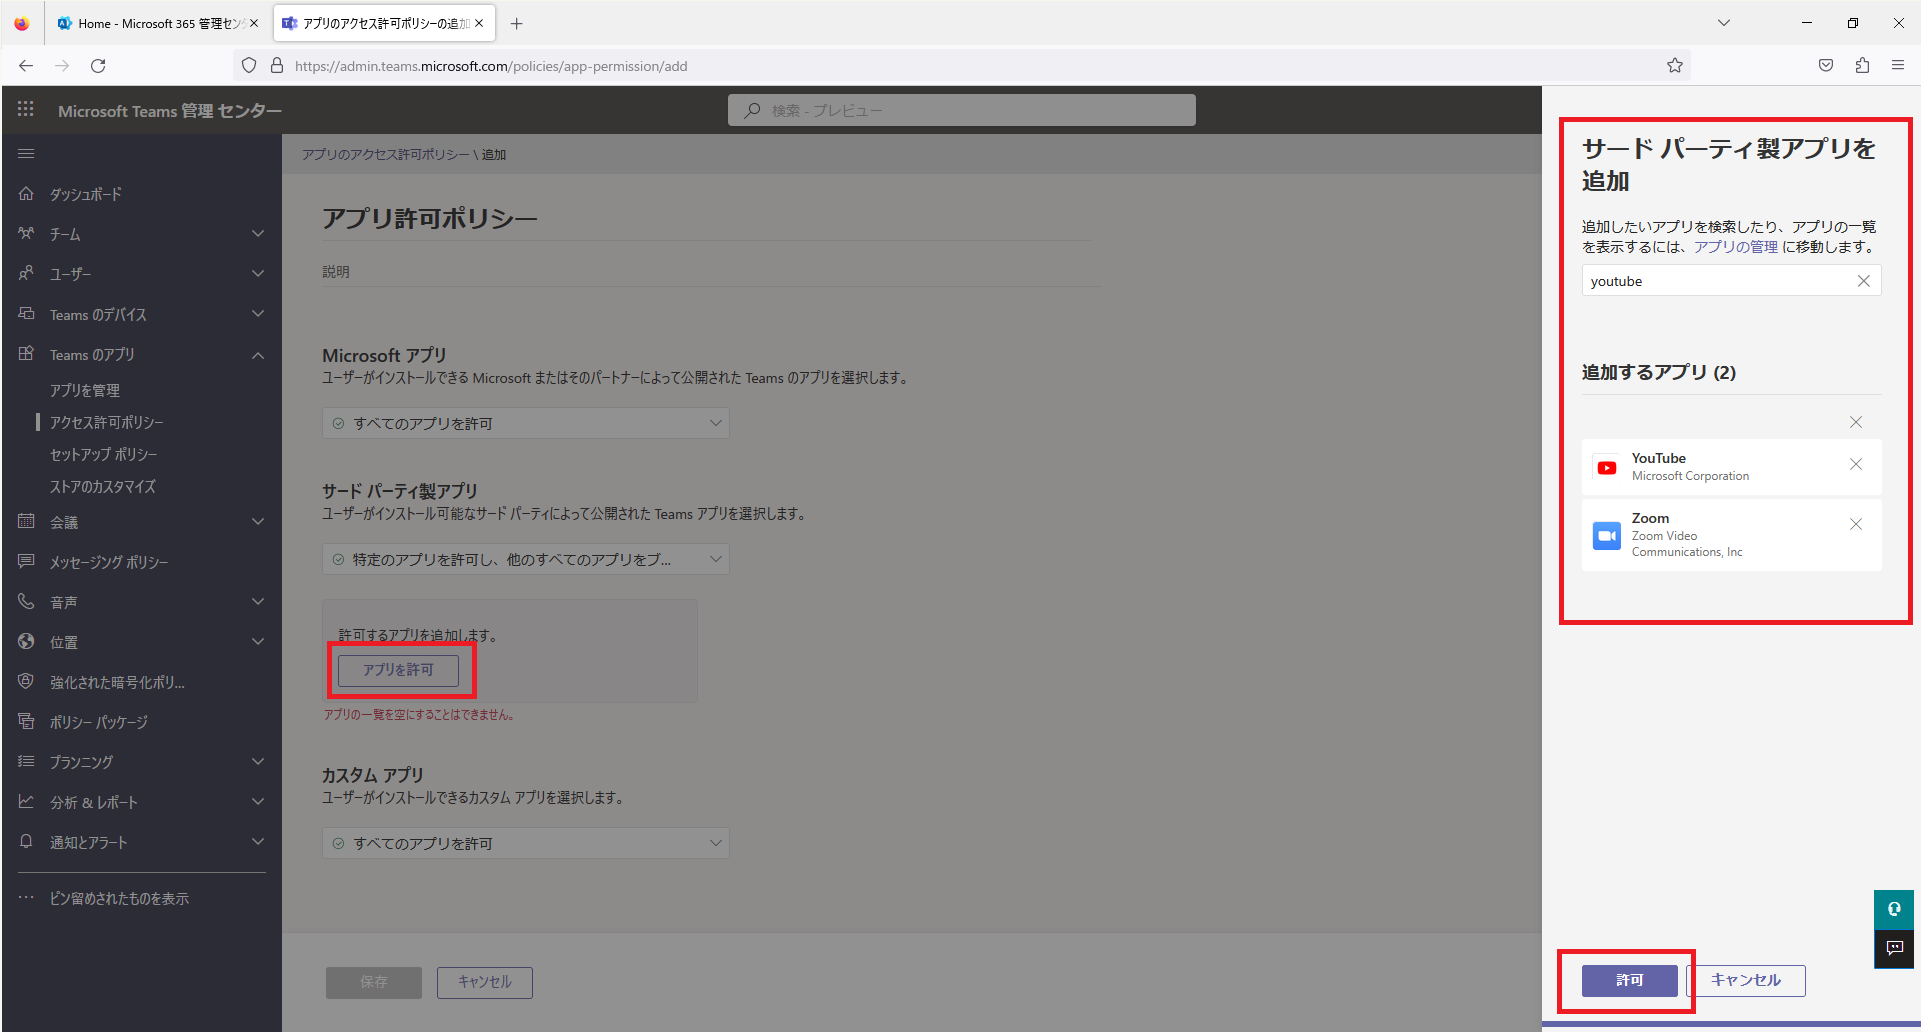This screenshot has width=1923, height=1034.
Task: Open the Microsoft apps permission dropdown
Action: coord(526,423)
